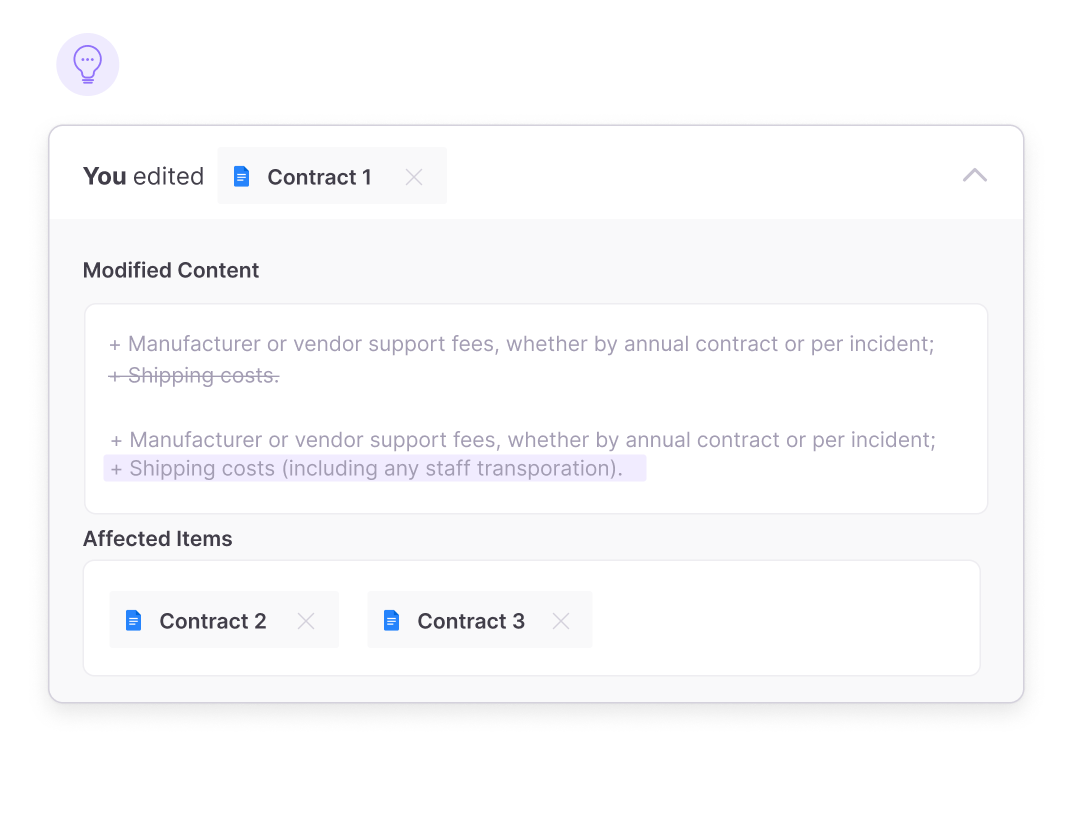Click the bold "You" text in header
Viewport: 1070px width, 826px height.
104,177
